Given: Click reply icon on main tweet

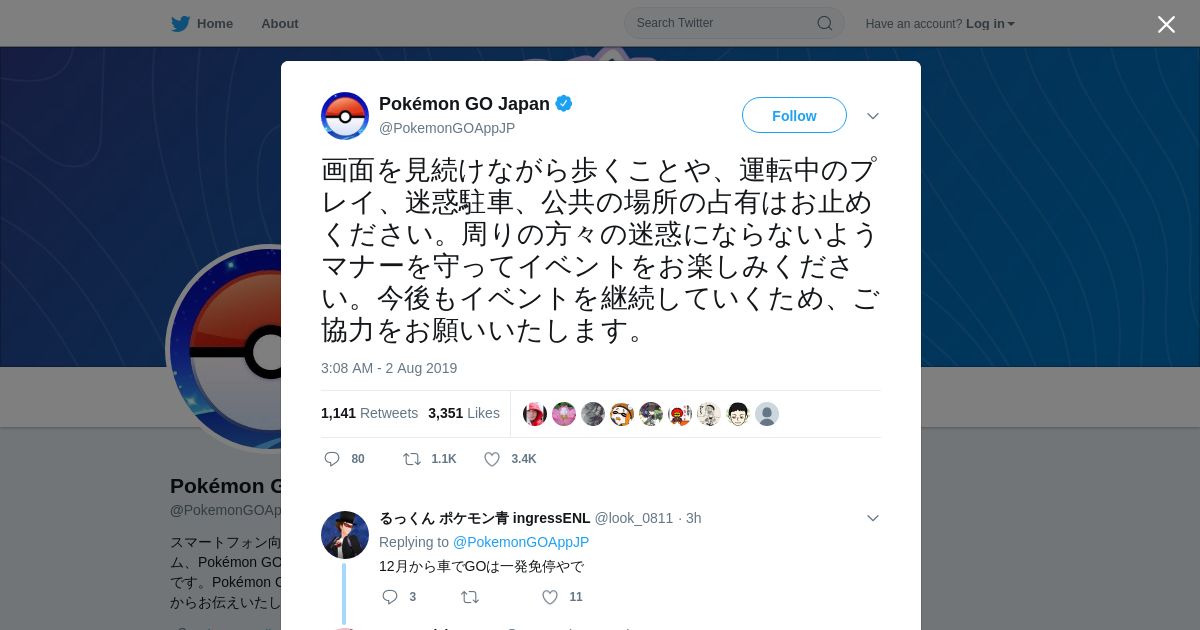Looking at the screenshot, I should [332, 459].
